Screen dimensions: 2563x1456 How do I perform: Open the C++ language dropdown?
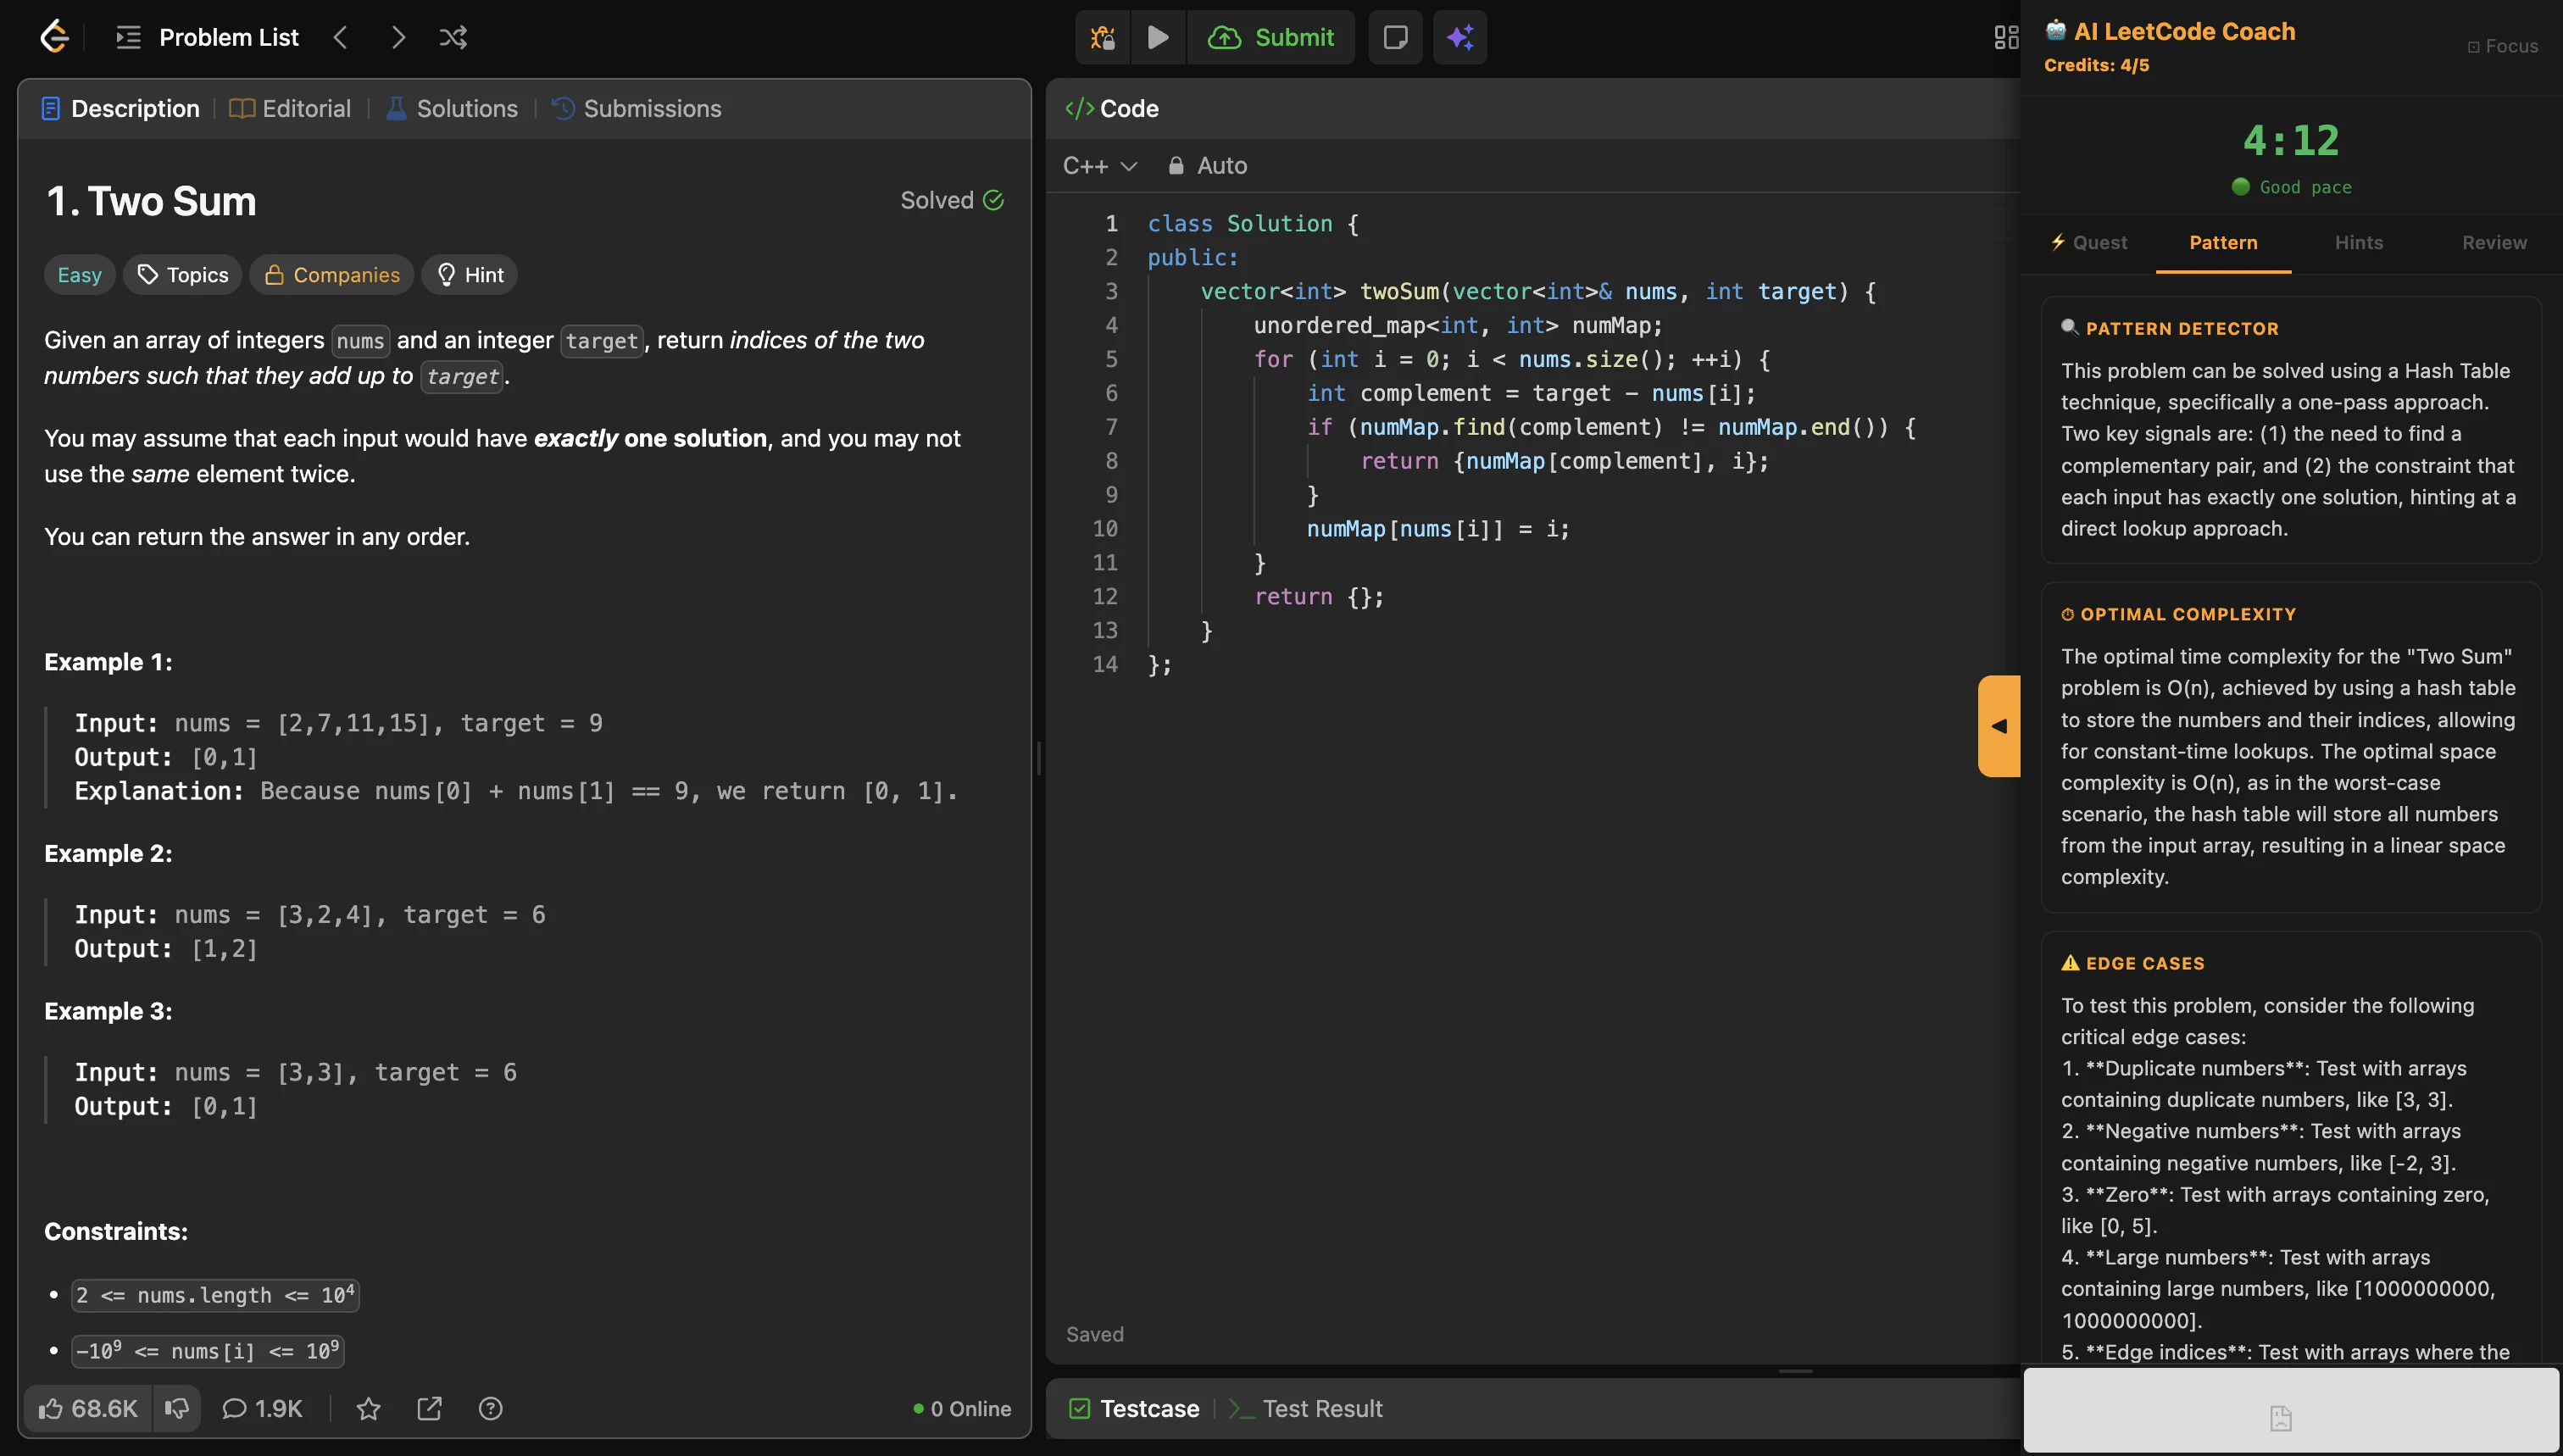click(x=1099, y=165)
